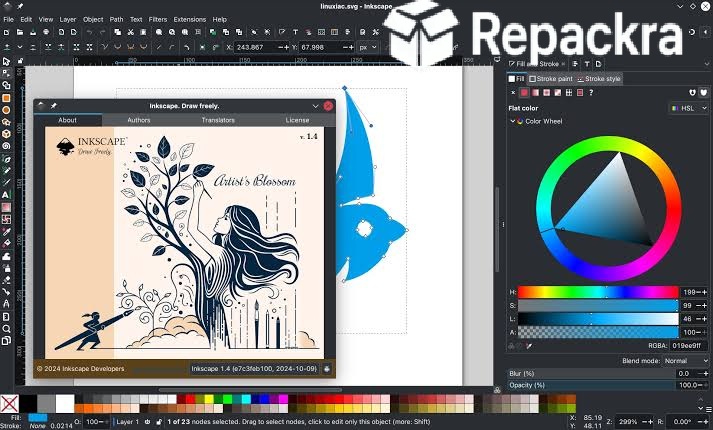Click the Print icon in toolbar

coord(46,32)
